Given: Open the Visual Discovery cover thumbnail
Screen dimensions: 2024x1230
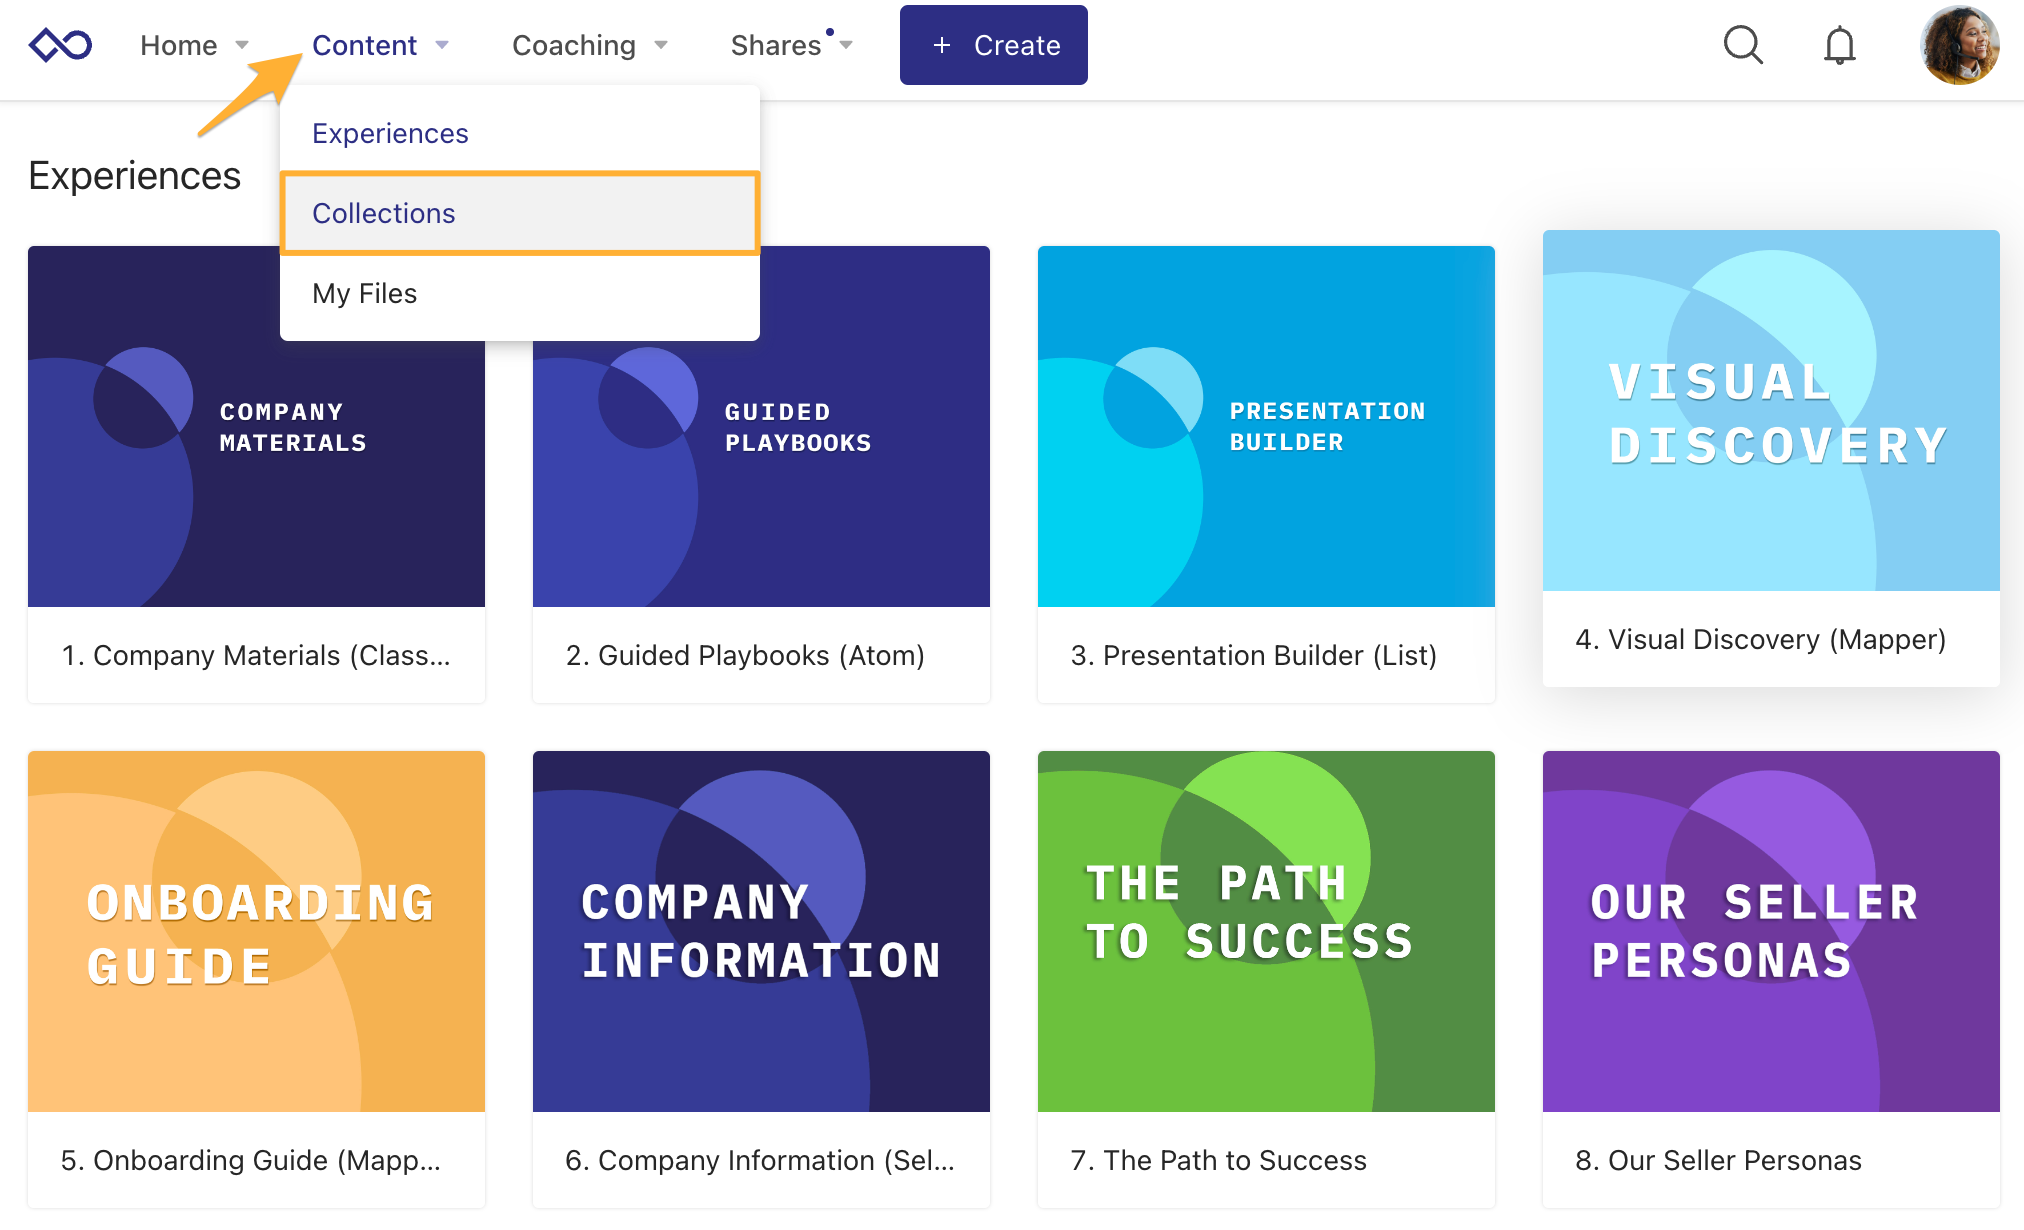Looking at the screenshot, I should 1771,410.
